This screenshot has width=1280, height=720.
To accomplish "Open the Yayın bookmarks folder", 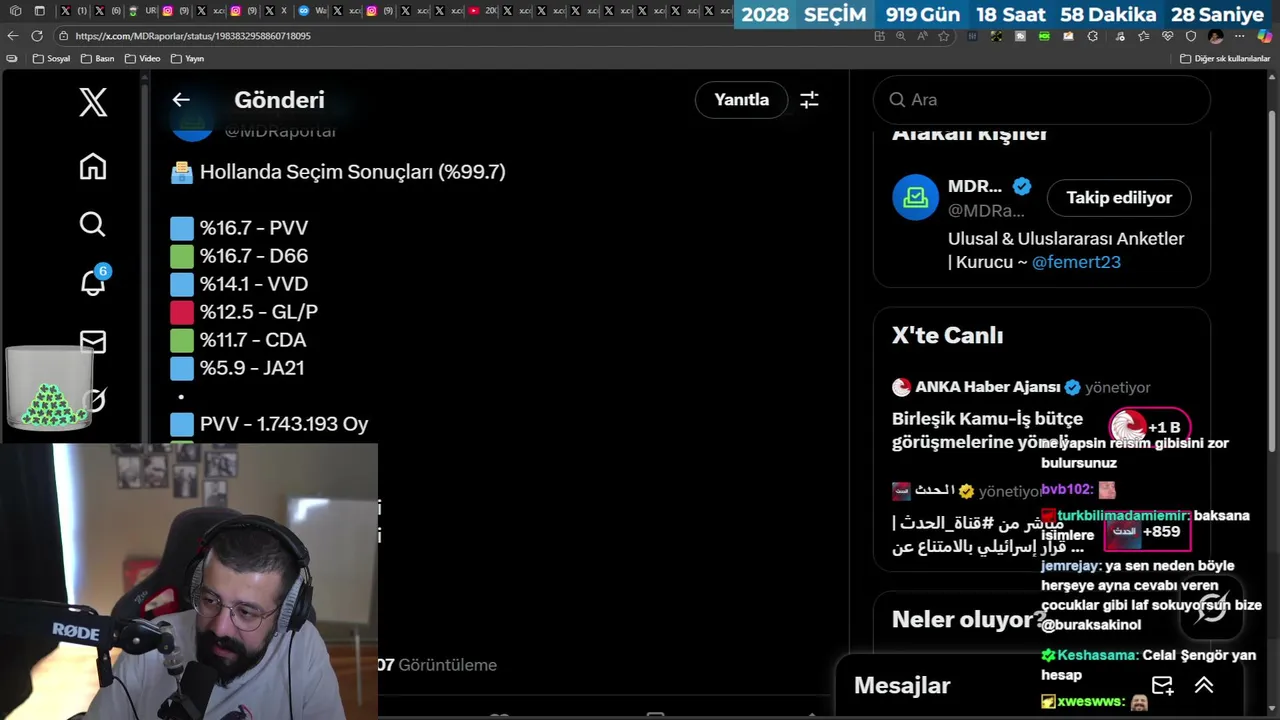I will [187, 59].
